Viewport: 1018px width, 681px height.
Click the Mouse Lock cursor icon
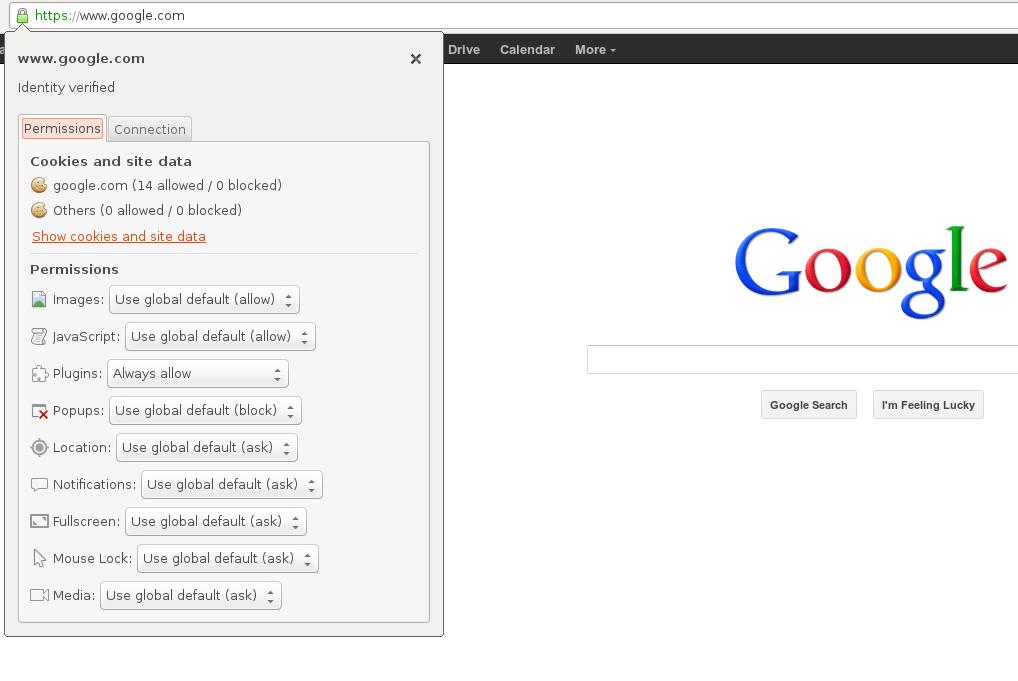pos(40,558)
